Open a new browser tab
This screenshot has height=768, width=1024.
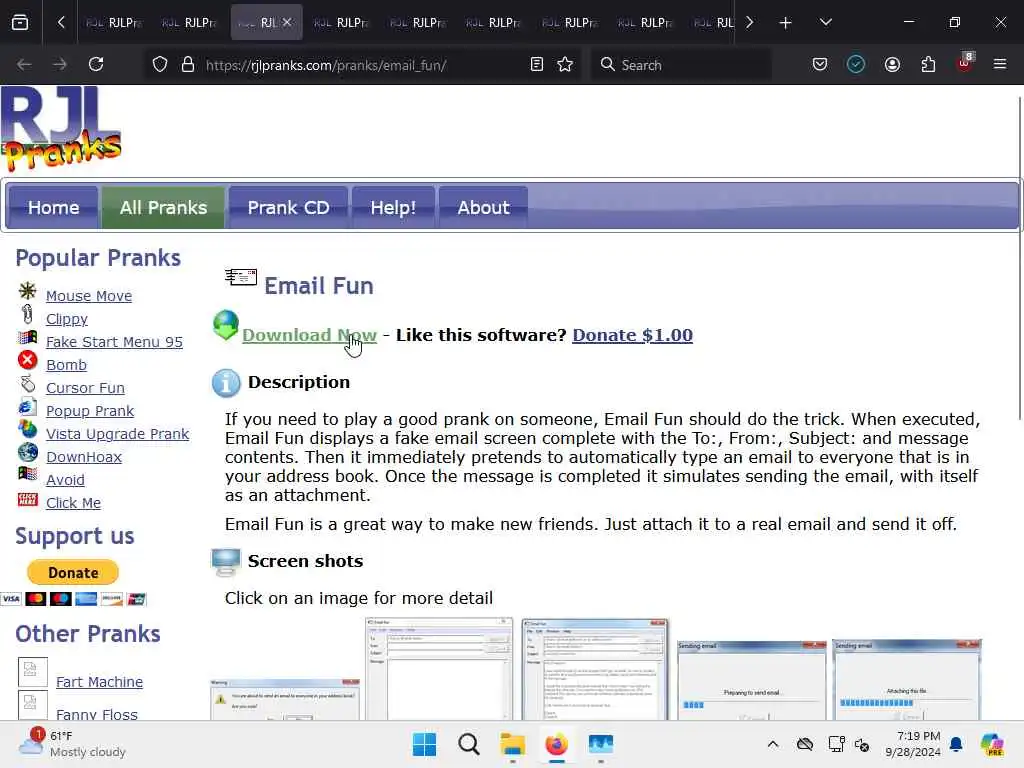pyautogui.click(x=786, y=23)
